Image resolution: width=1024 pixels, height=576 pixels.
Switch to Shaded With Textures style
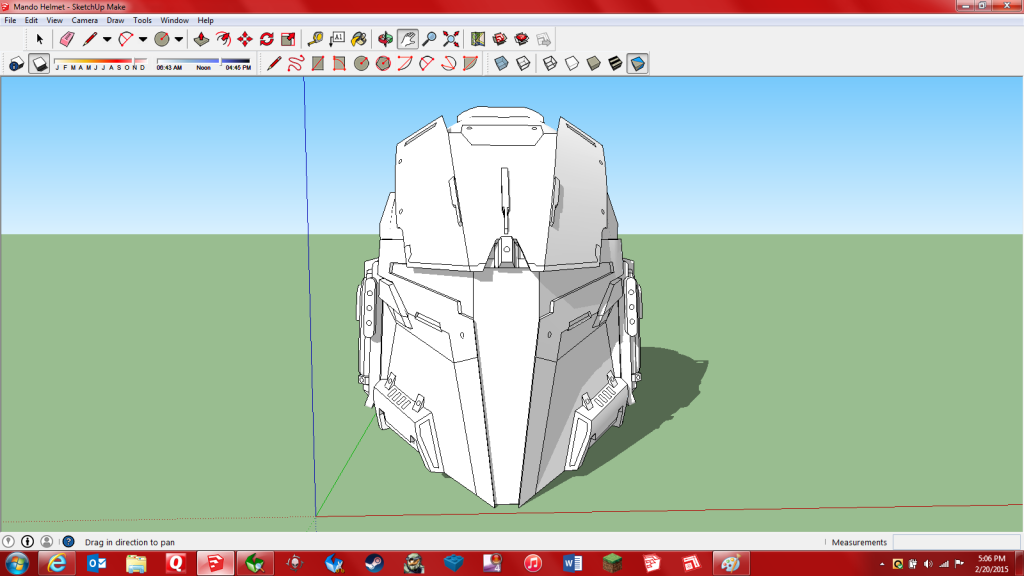(x=615, y=63)
